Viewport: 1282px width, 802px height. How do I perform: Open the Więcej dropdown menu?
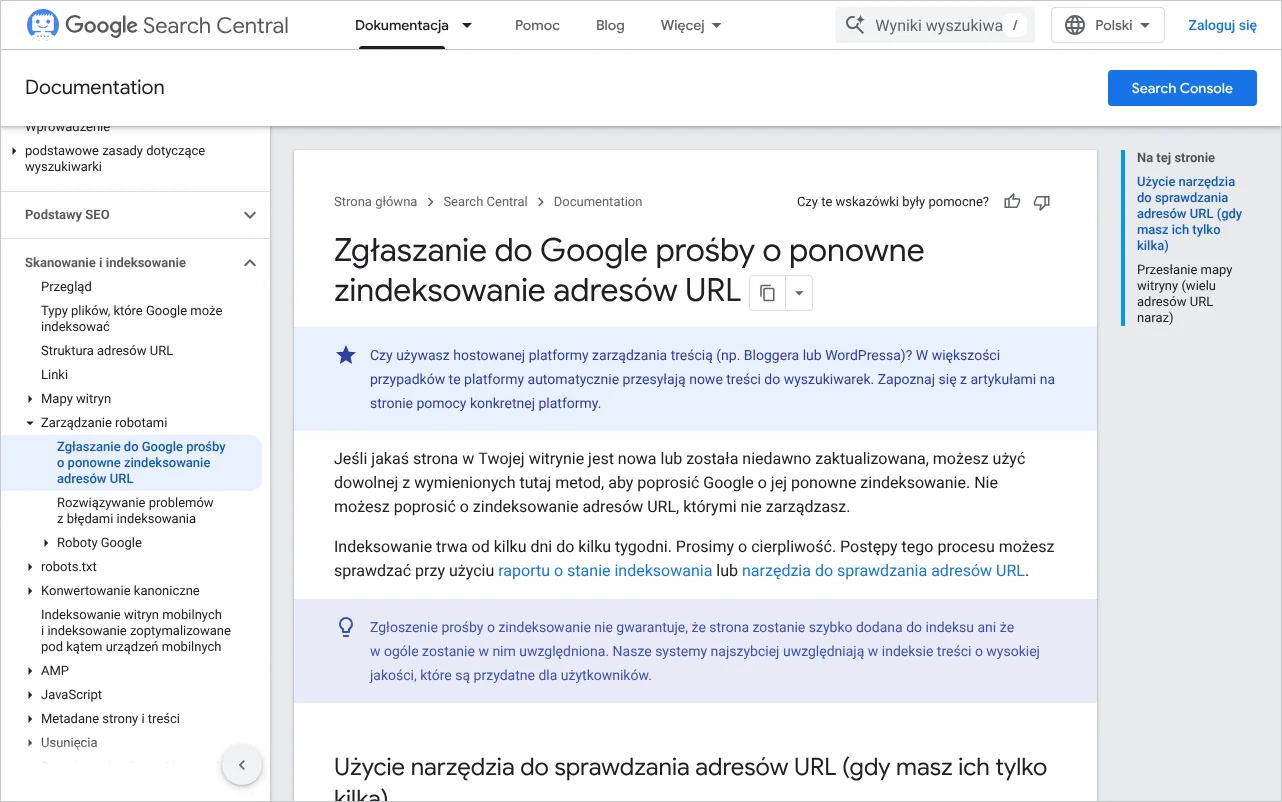click(691, 25)
